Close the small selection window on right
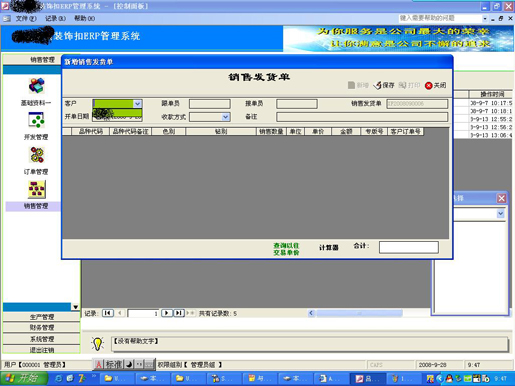The image size is (515, 386). [x=501, y=198]
